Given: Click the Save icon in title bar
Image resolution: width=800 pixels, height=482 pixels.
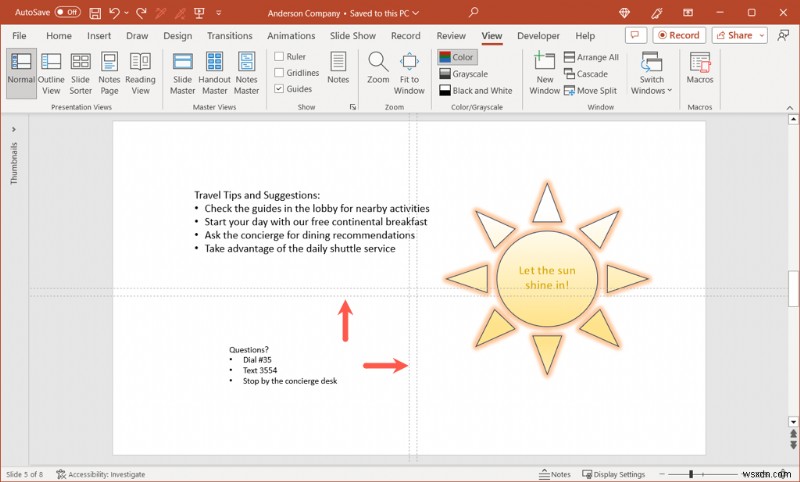Looking at the screenshot, I should pyautogui.click(x=95, y=13).
